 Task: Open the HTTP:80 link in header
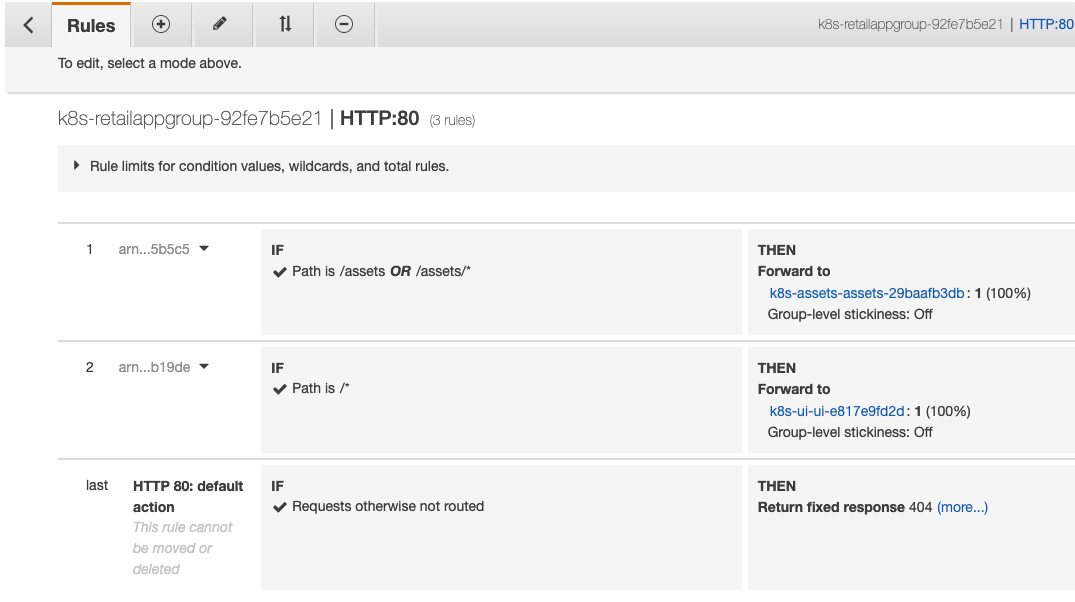tap(1046, 25)
